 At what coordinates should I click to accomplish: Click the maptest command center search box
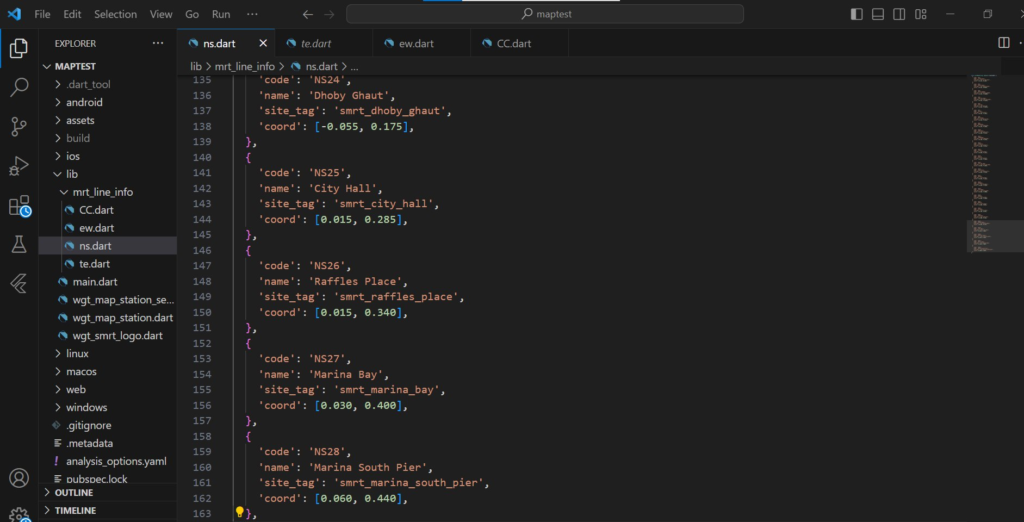click(x=545, y=14)
